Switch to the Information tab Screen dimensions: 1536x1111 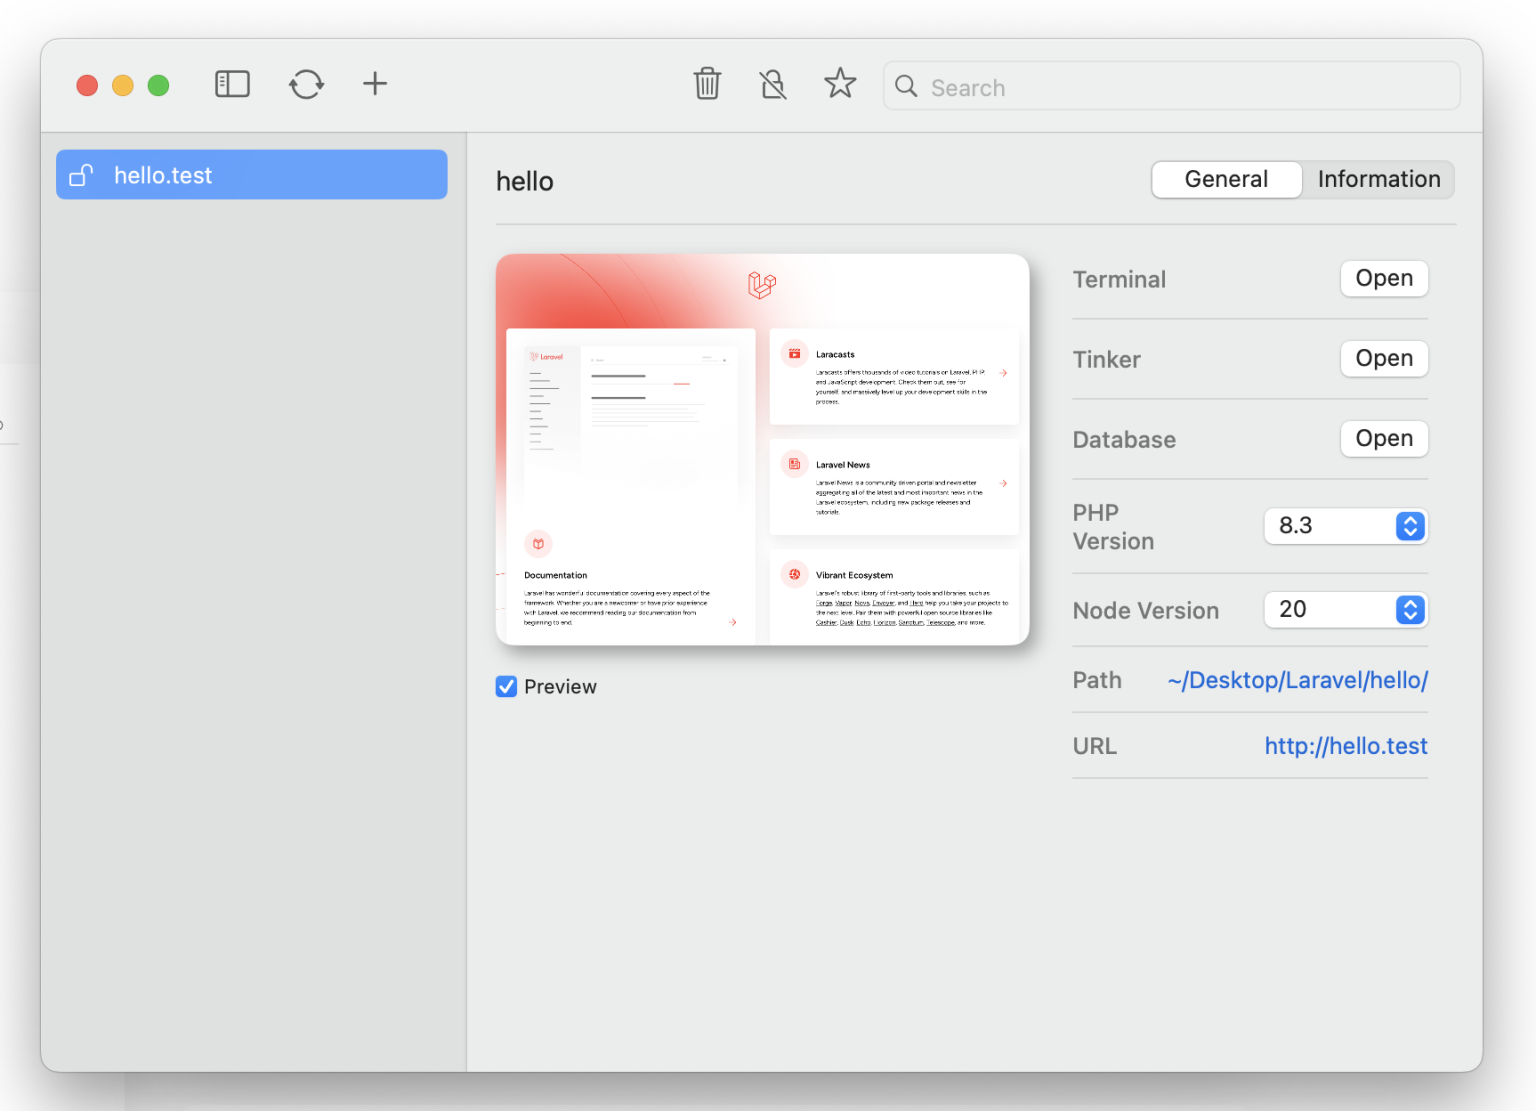click(1378, 180)
